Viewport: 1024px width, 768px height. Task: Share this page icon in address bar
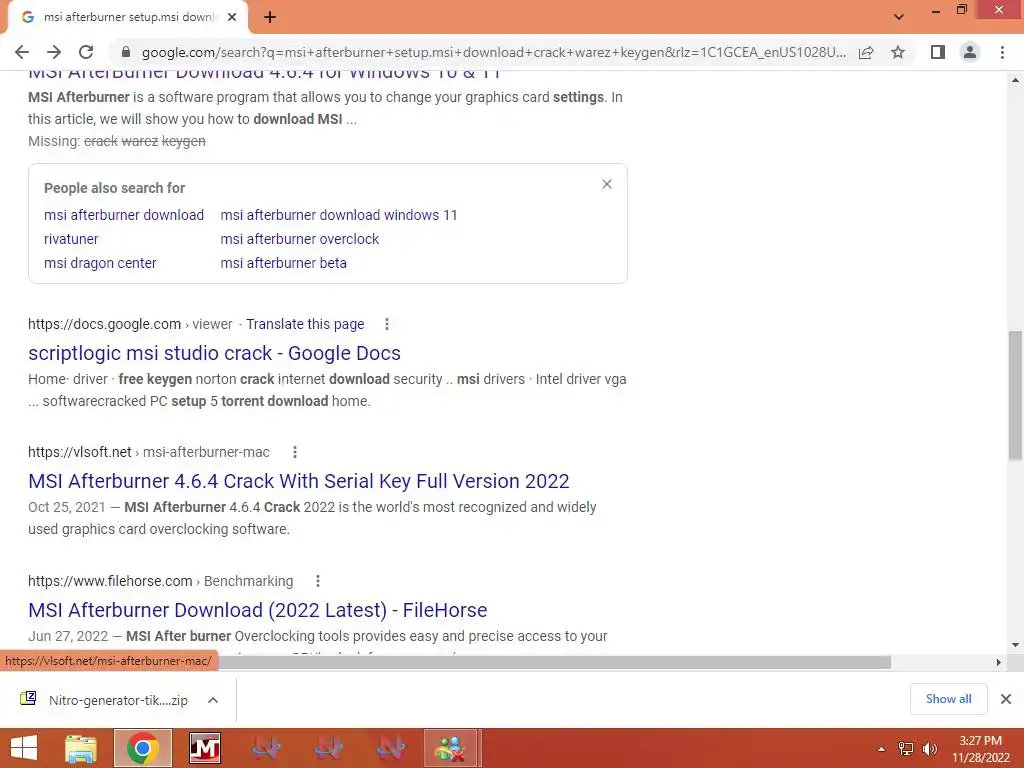[866, 52]
